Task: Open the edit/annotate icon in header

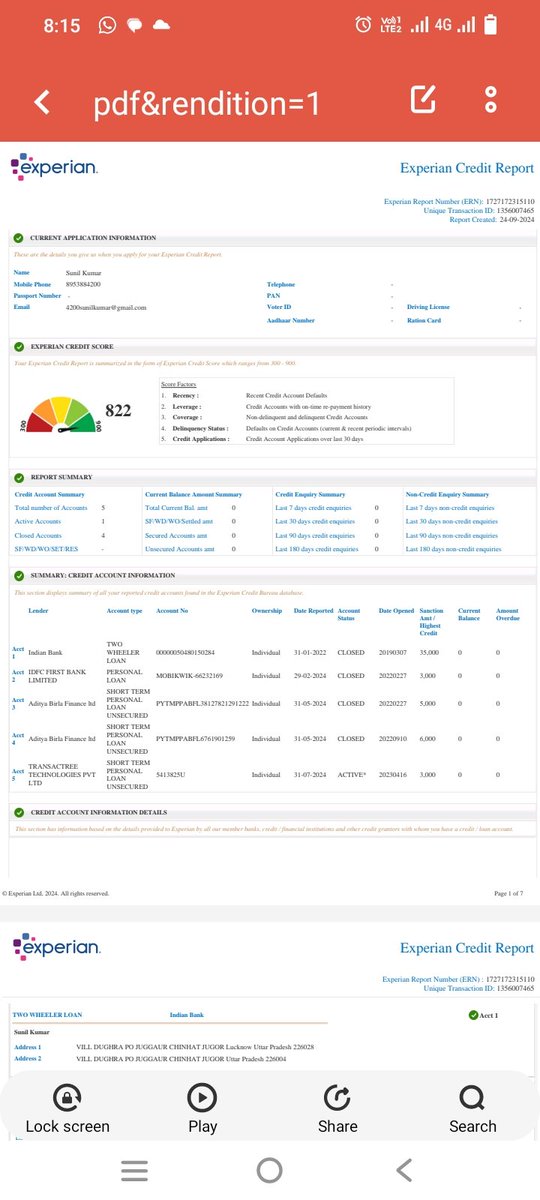Action: click(x=423, y=99)
